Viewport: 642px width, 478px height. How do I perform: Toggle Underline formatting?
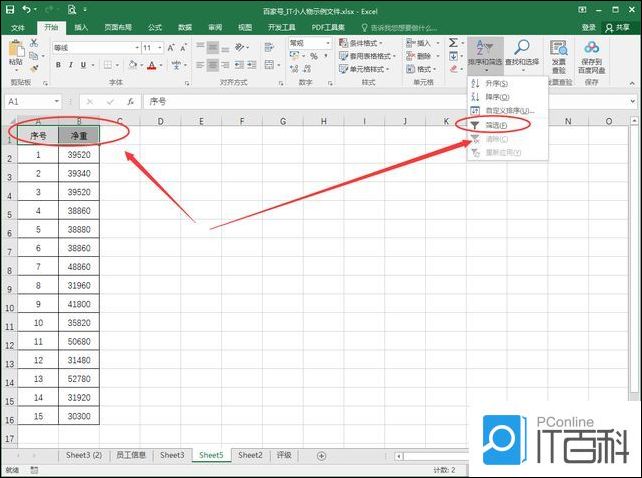coord(84,65)
